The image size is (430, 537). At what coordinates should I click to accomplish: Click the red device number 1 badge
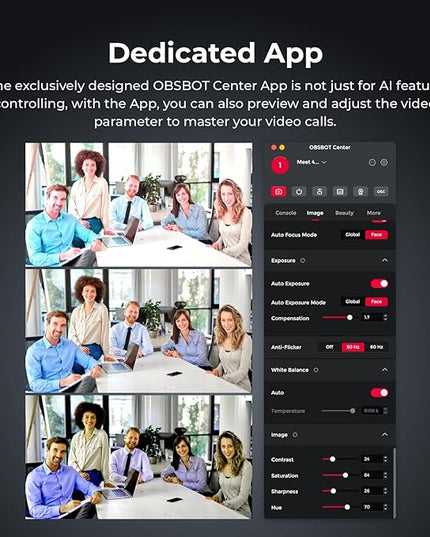click(x=280, y=165)
